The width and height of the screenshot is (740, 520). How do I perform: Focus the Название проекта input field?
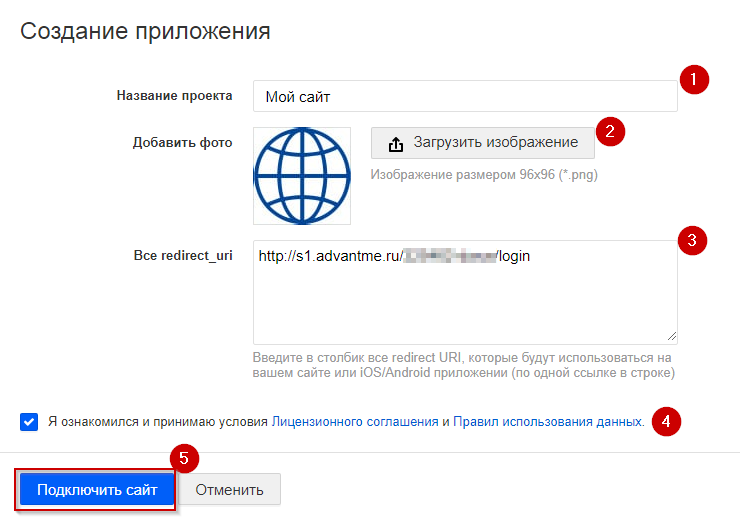pyautogui.click(x=465, y=97)
